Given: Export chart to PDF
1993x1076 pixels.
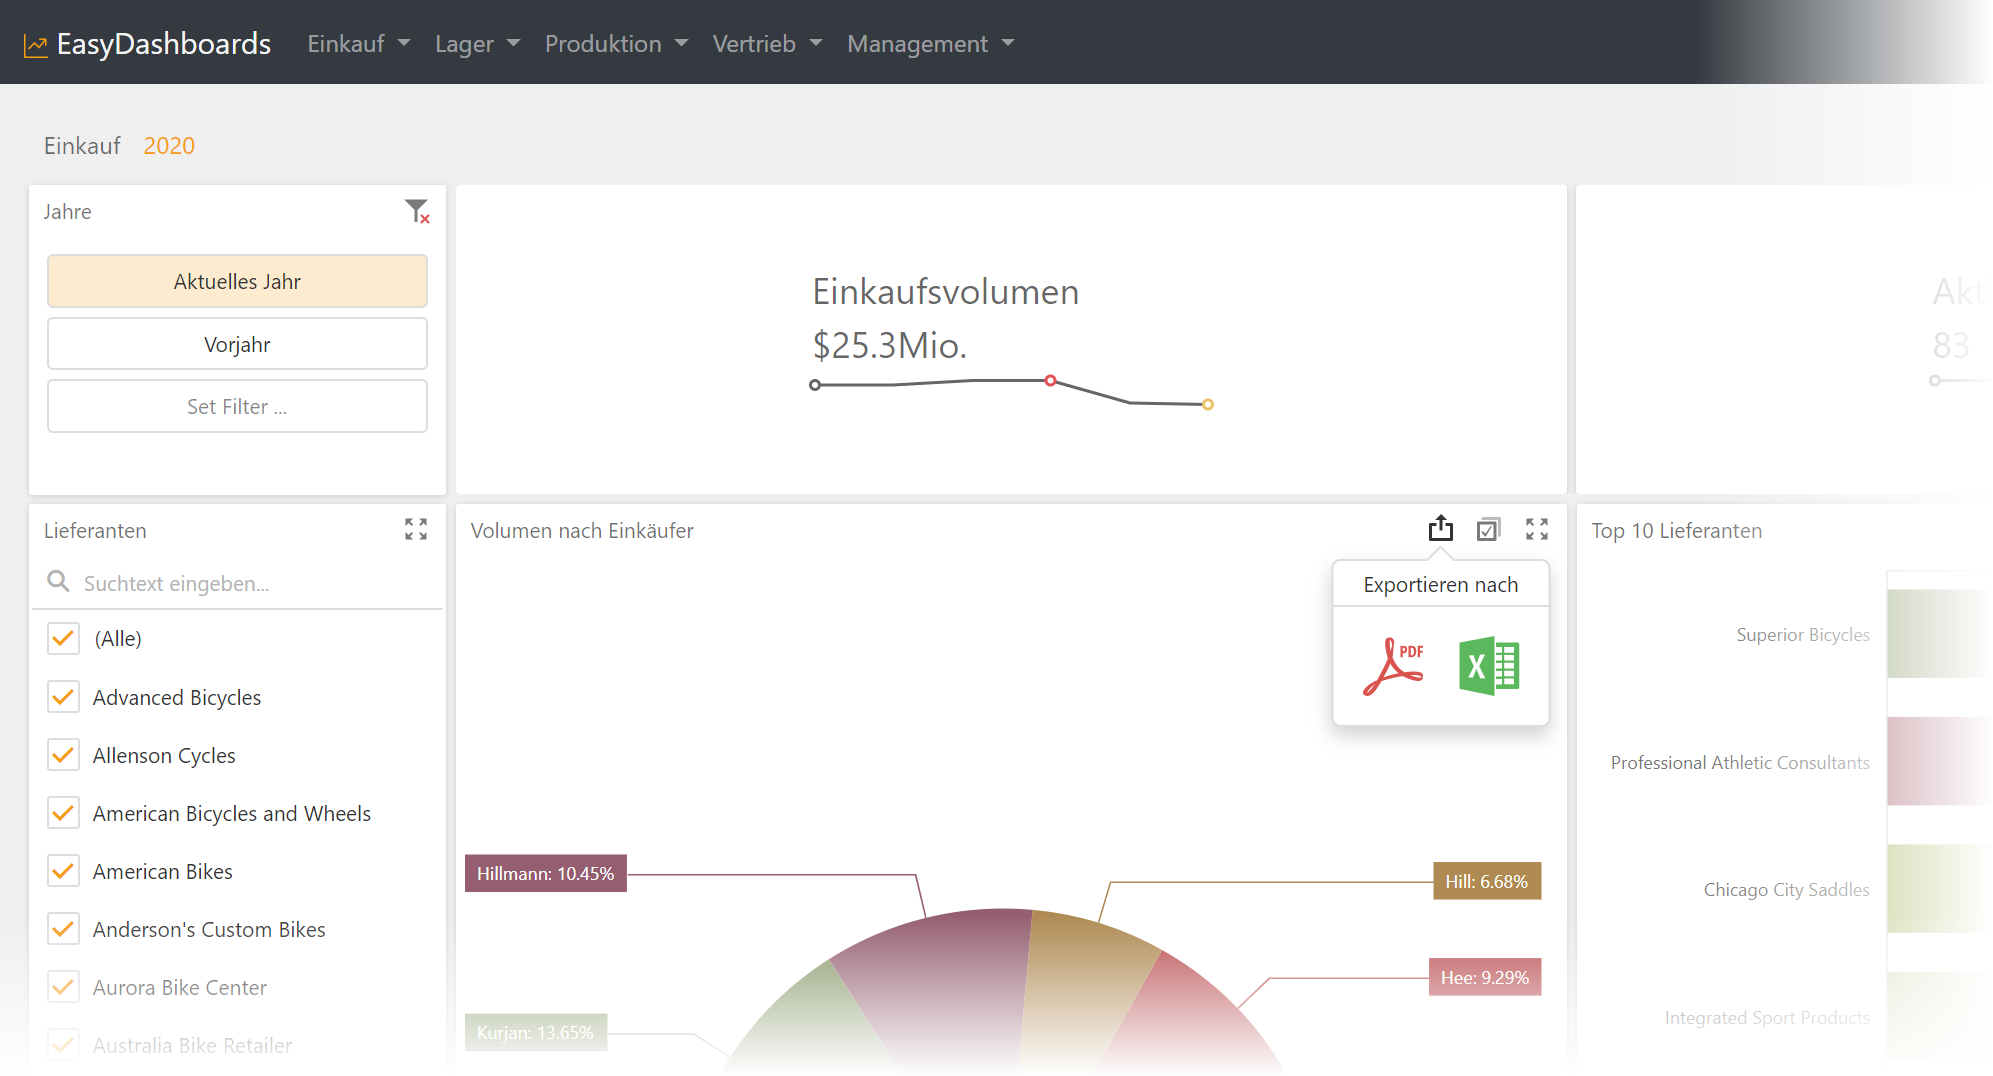Looking at the screenshot, I should tap(1393, 666).
